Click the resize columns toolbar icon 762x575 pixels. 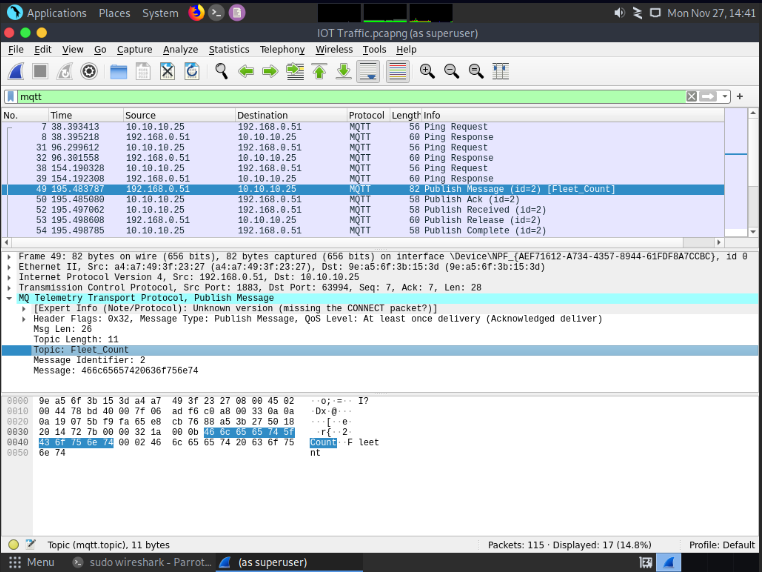(500, 71)
